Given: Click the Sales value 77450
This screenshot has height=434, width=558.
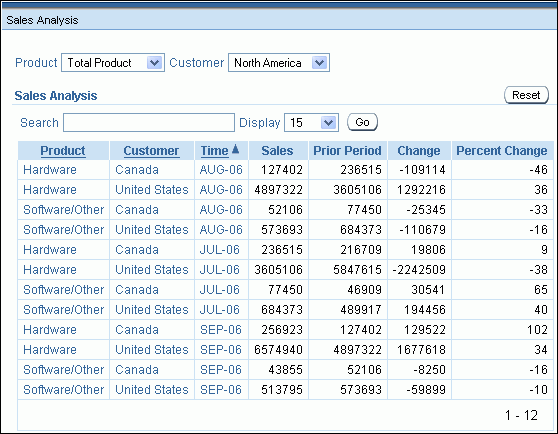Looking at the screenshot, I should tap(285, 290).
